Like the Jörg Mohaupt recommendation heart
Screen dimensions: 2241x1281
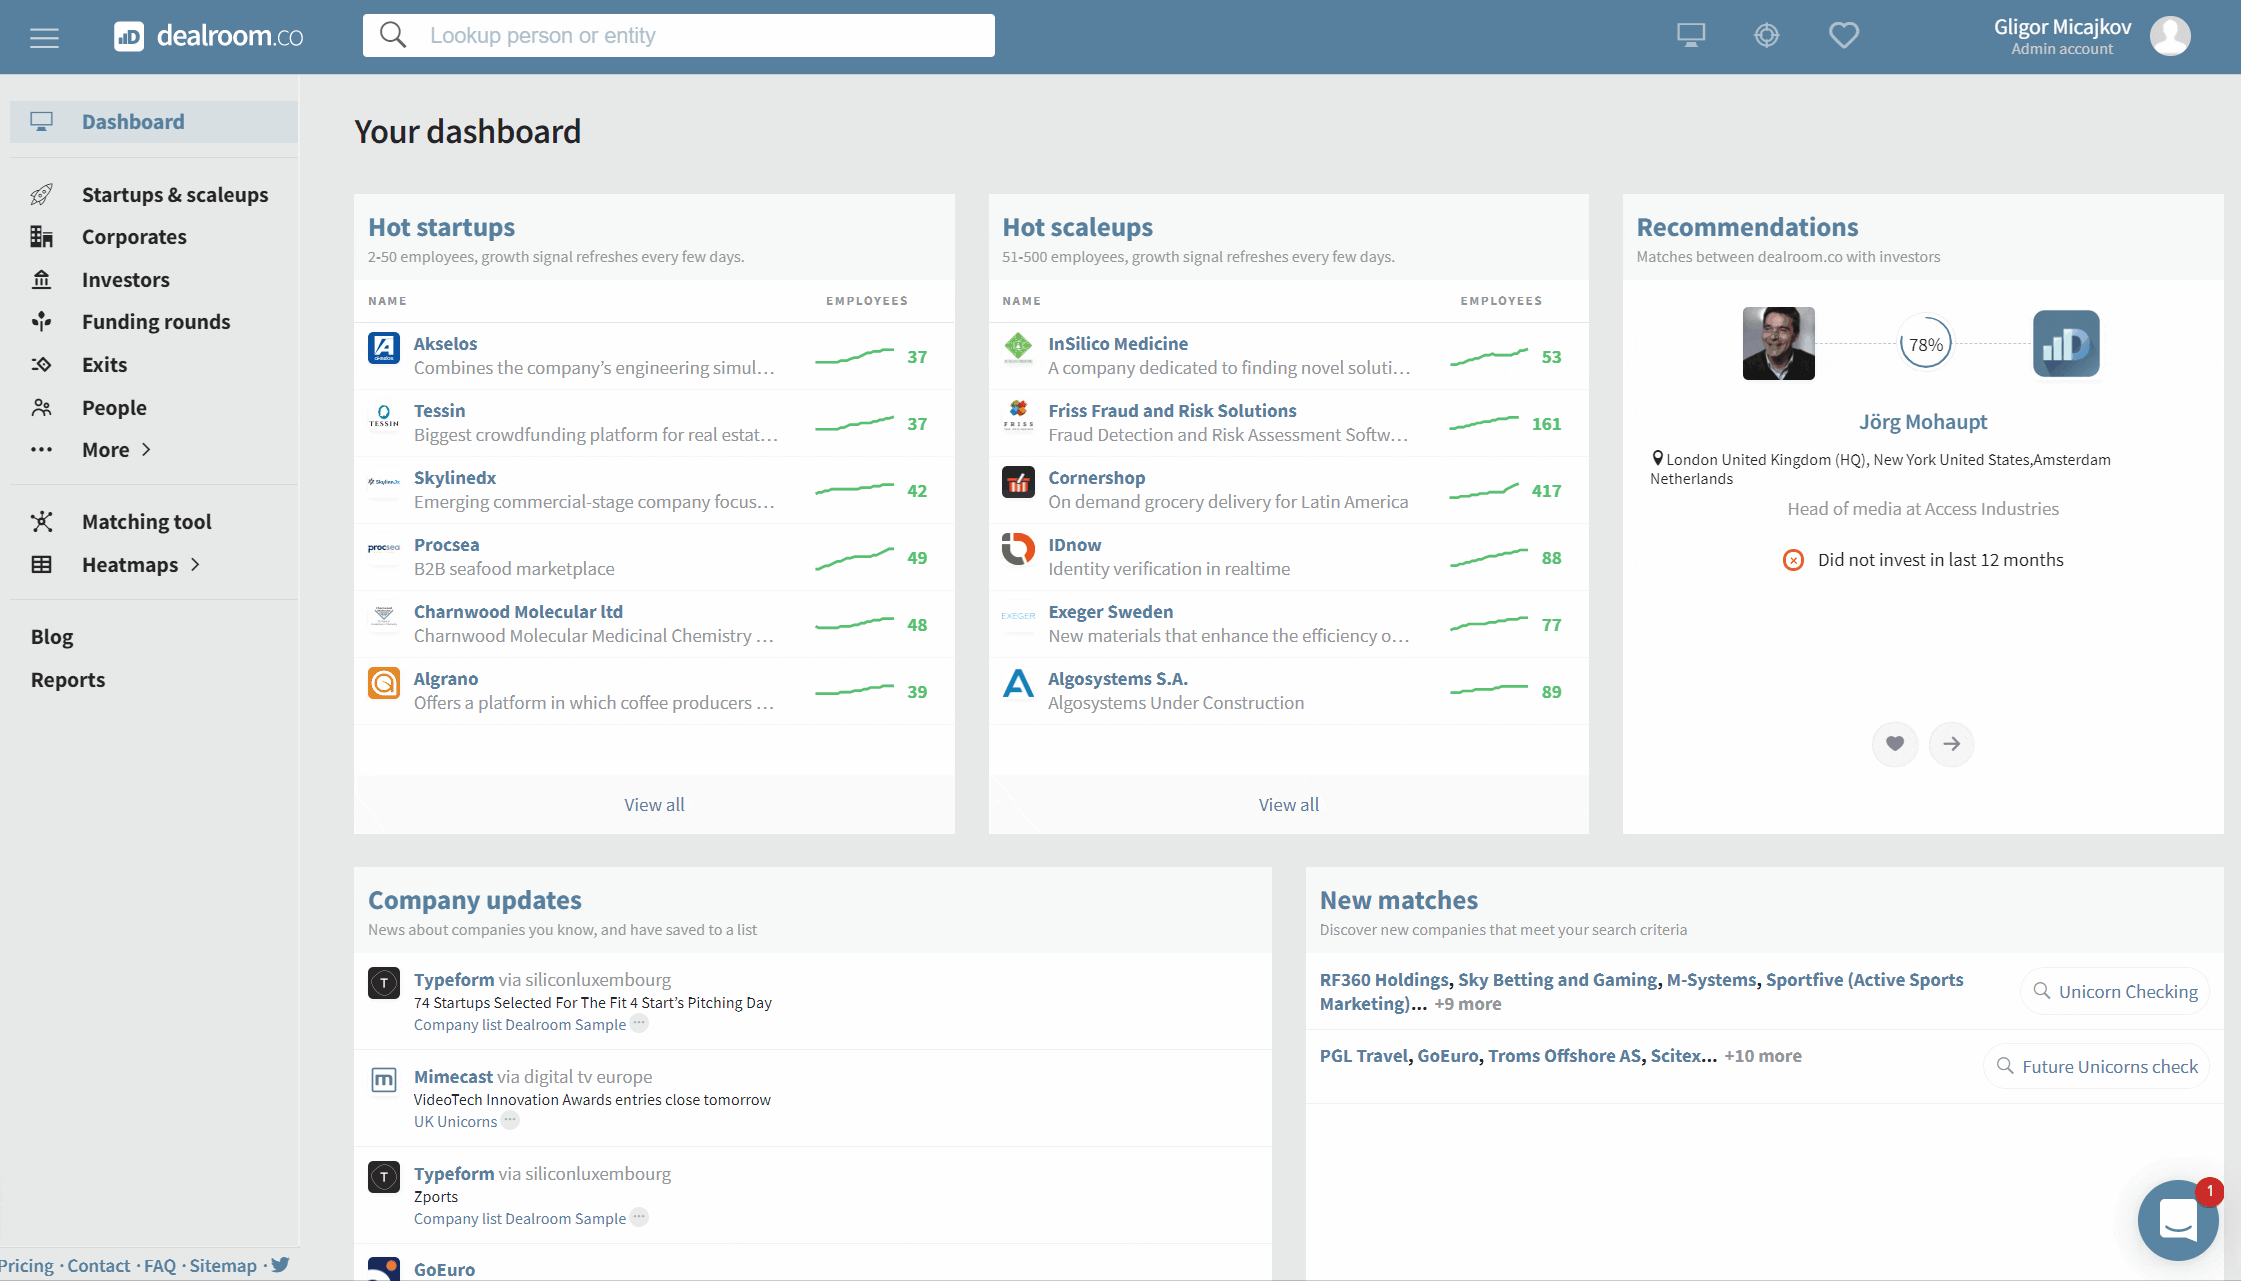(1894, 743)
